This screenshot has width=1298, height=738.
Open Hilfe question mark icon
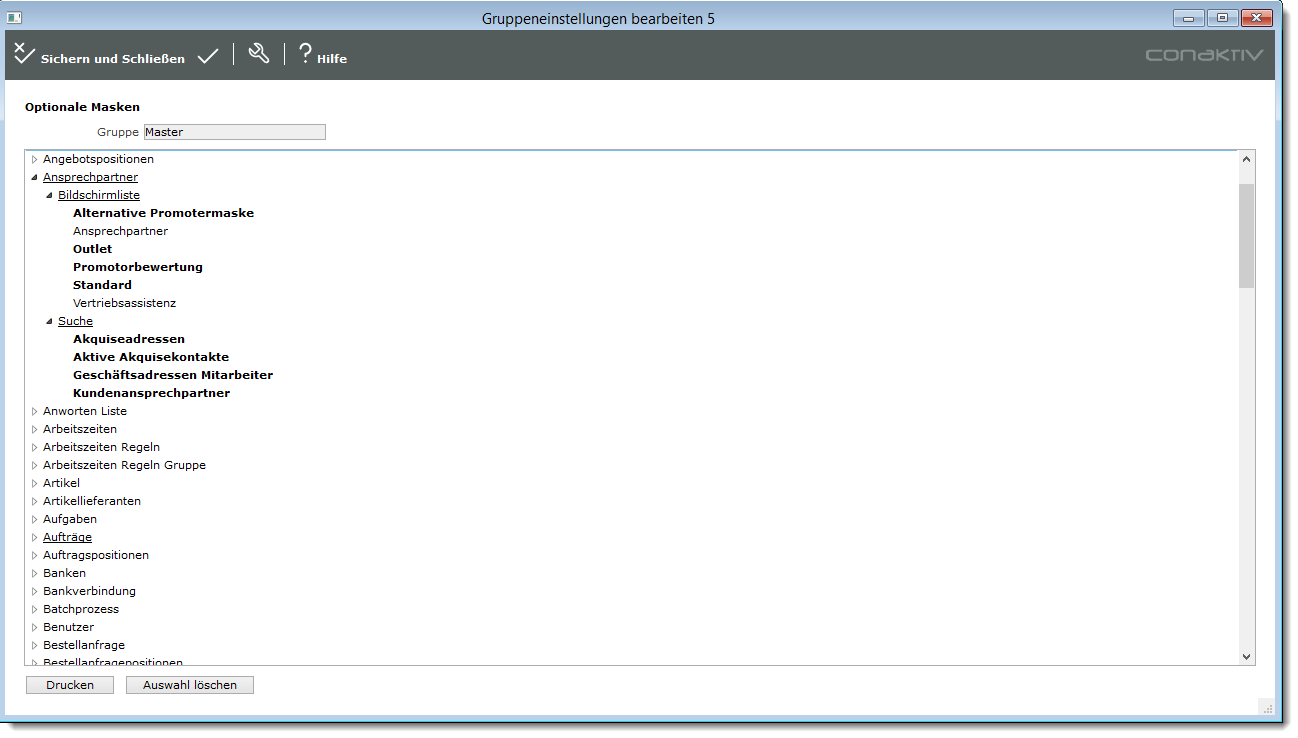click(305, 55)
